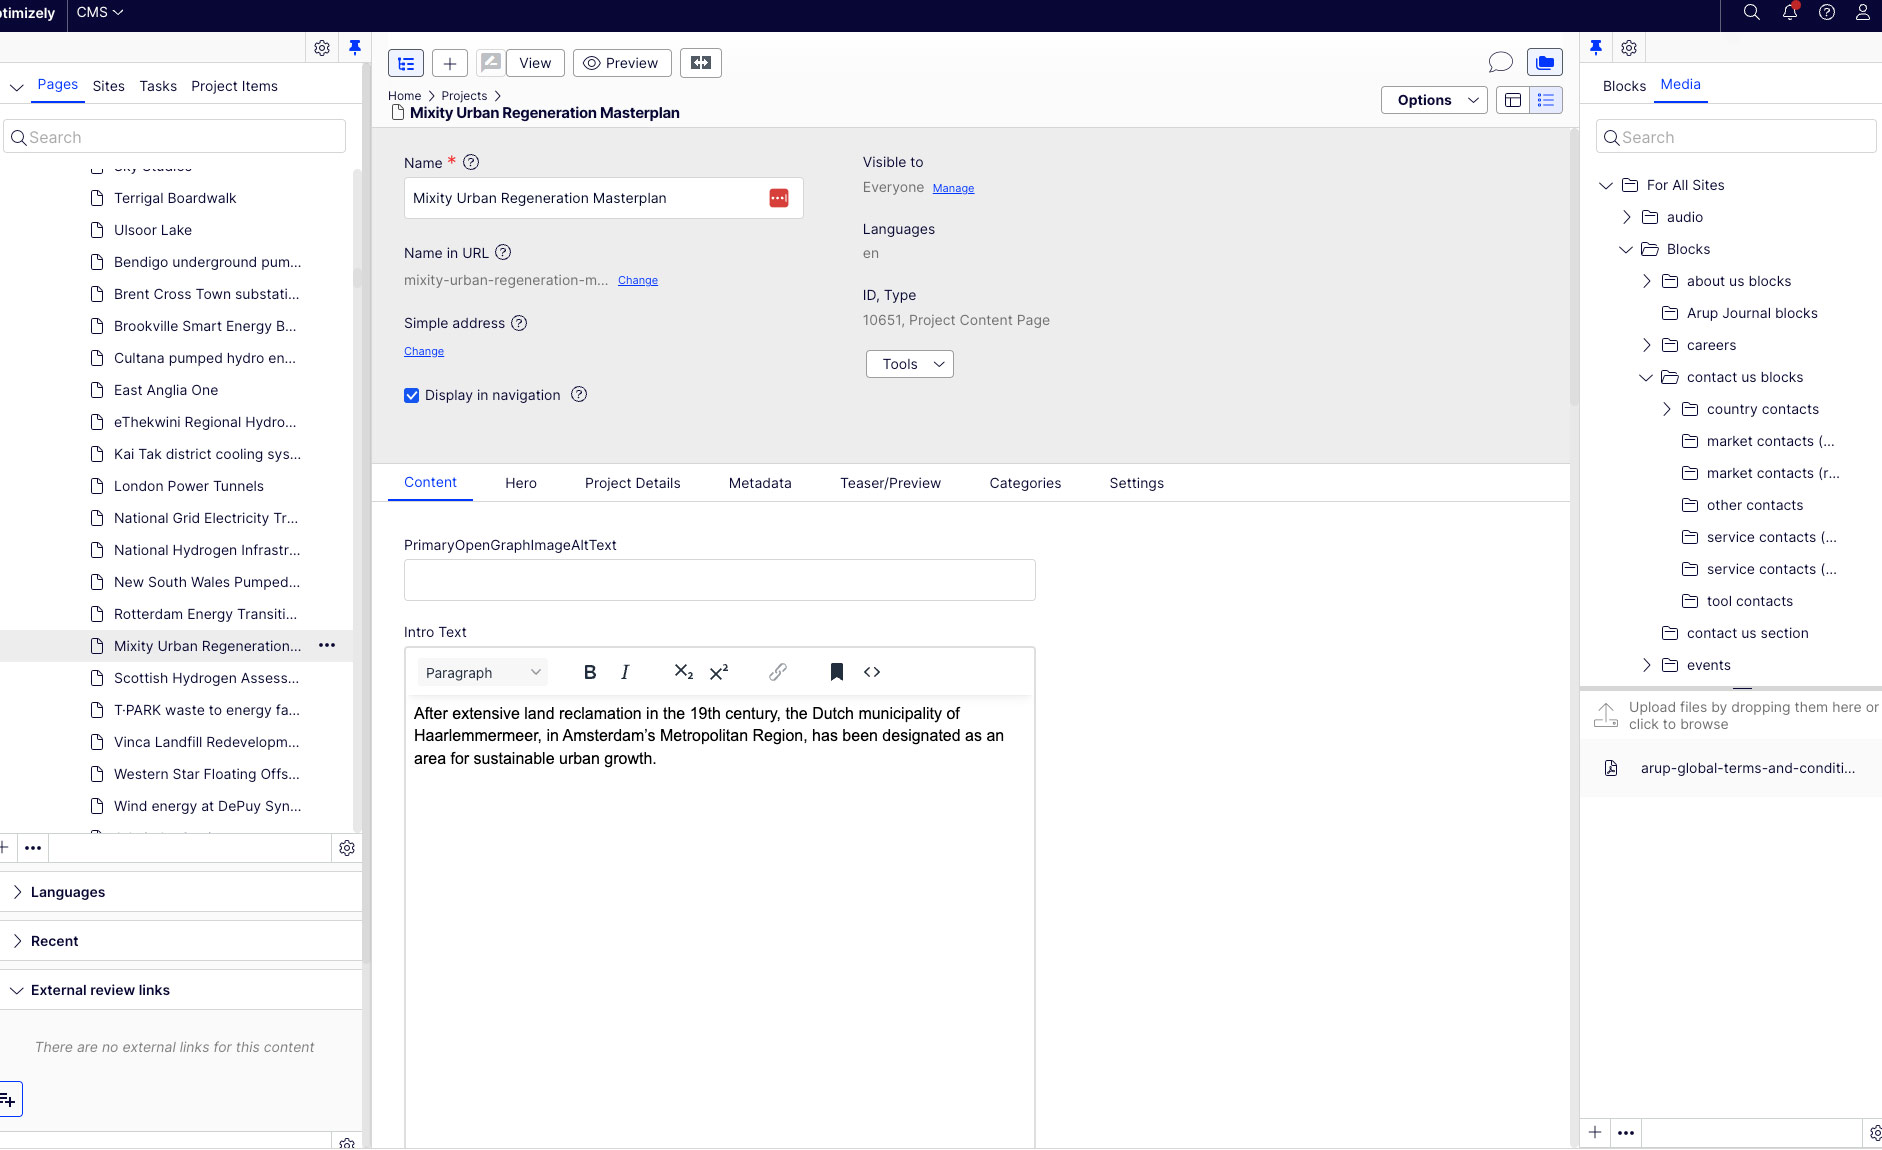Apply Bold formatting in Intro Text editor
This screenshot has height=1150, width=1882.
click(x=590, y=672)
